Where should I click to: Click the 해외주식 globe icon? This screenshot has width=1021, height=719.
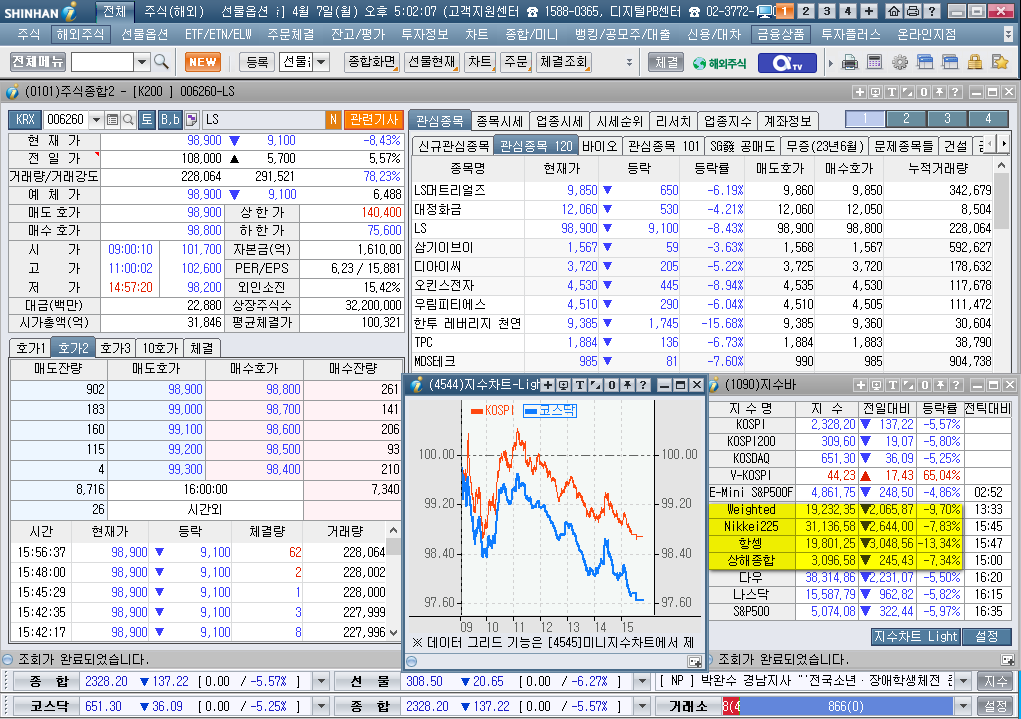720,63
